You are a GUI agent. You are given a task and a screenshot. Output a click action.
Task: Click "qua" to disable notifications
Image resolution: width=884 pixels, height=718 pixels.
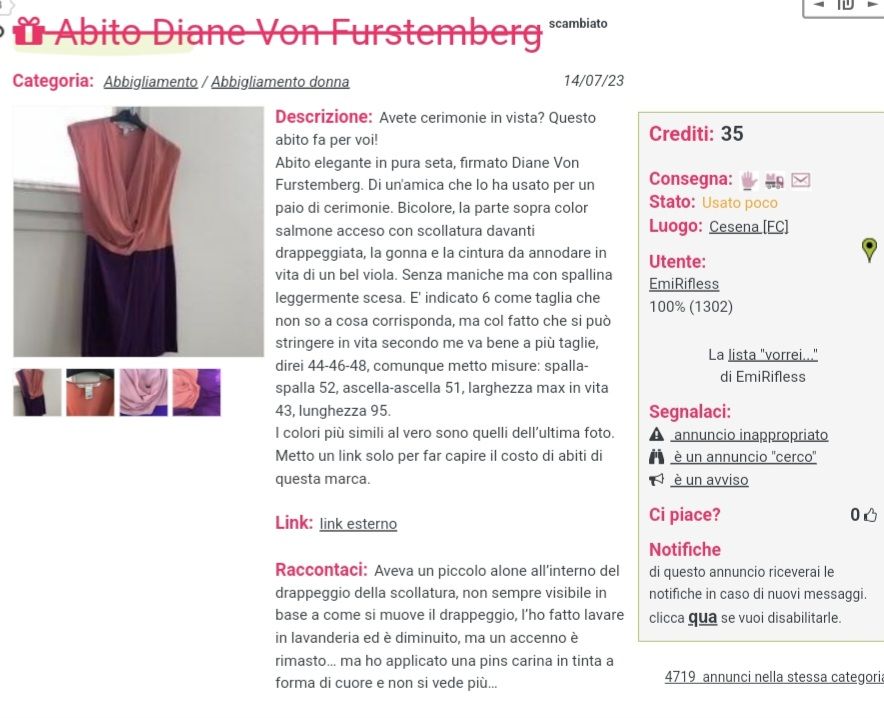click(x=702, y=618)
